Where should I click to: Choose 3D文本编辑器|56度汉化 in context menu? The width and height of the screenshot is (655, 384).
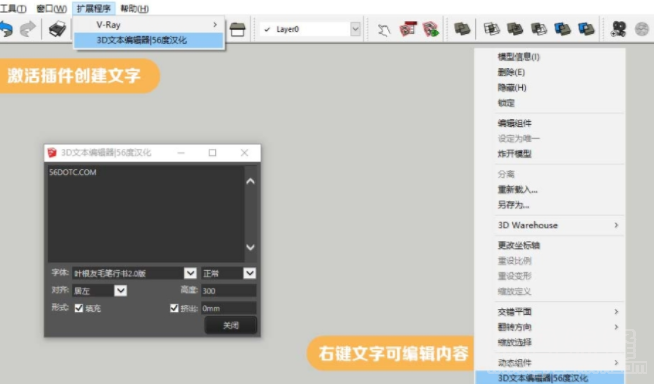click(x=550, y=378)
